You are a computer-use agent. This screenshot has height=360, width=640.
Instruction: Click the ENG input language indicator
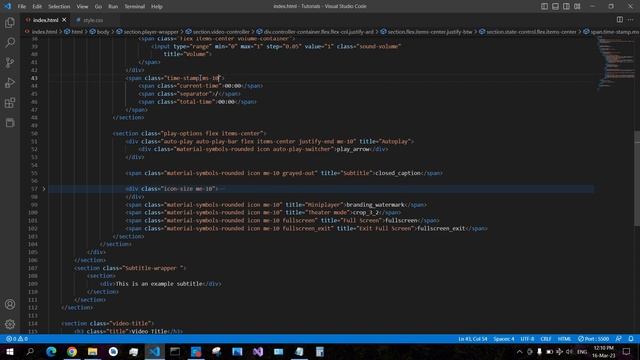pos(582,351)
